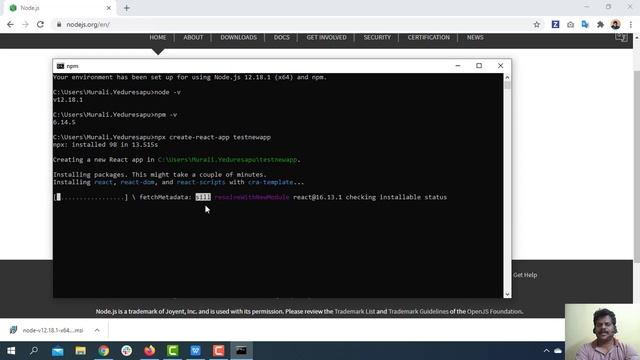The image size is (640, 360).
Task: Click 'react@16.13.1 checking installable status' text
Action: [x=370, y=197]
